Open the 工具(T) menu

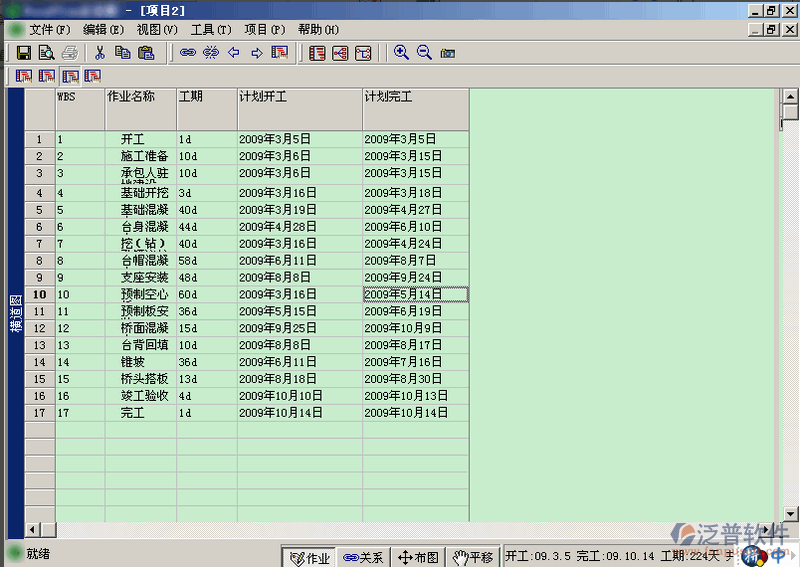click(210, 30)
